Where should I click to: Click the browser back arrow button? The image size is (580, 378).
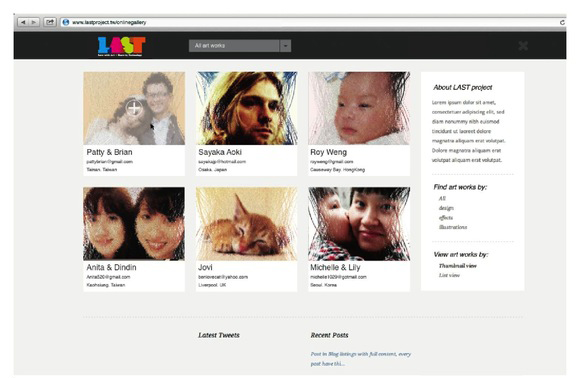(x=23, y=22)
